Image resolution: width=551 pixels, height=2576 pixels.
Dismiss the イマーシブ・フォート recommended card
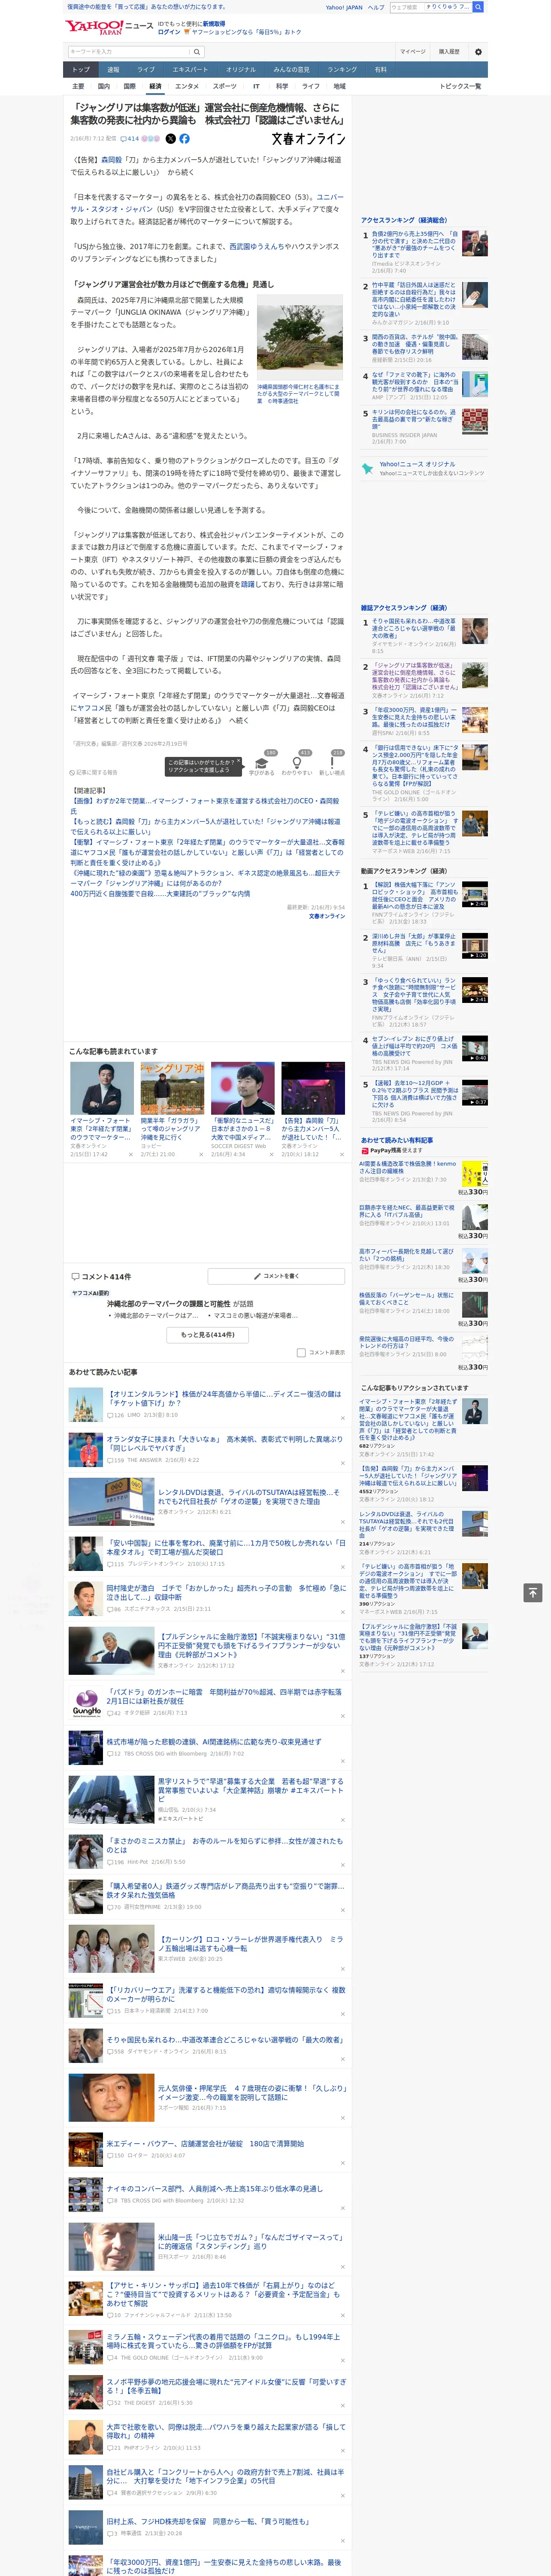tap(130, 1154)
